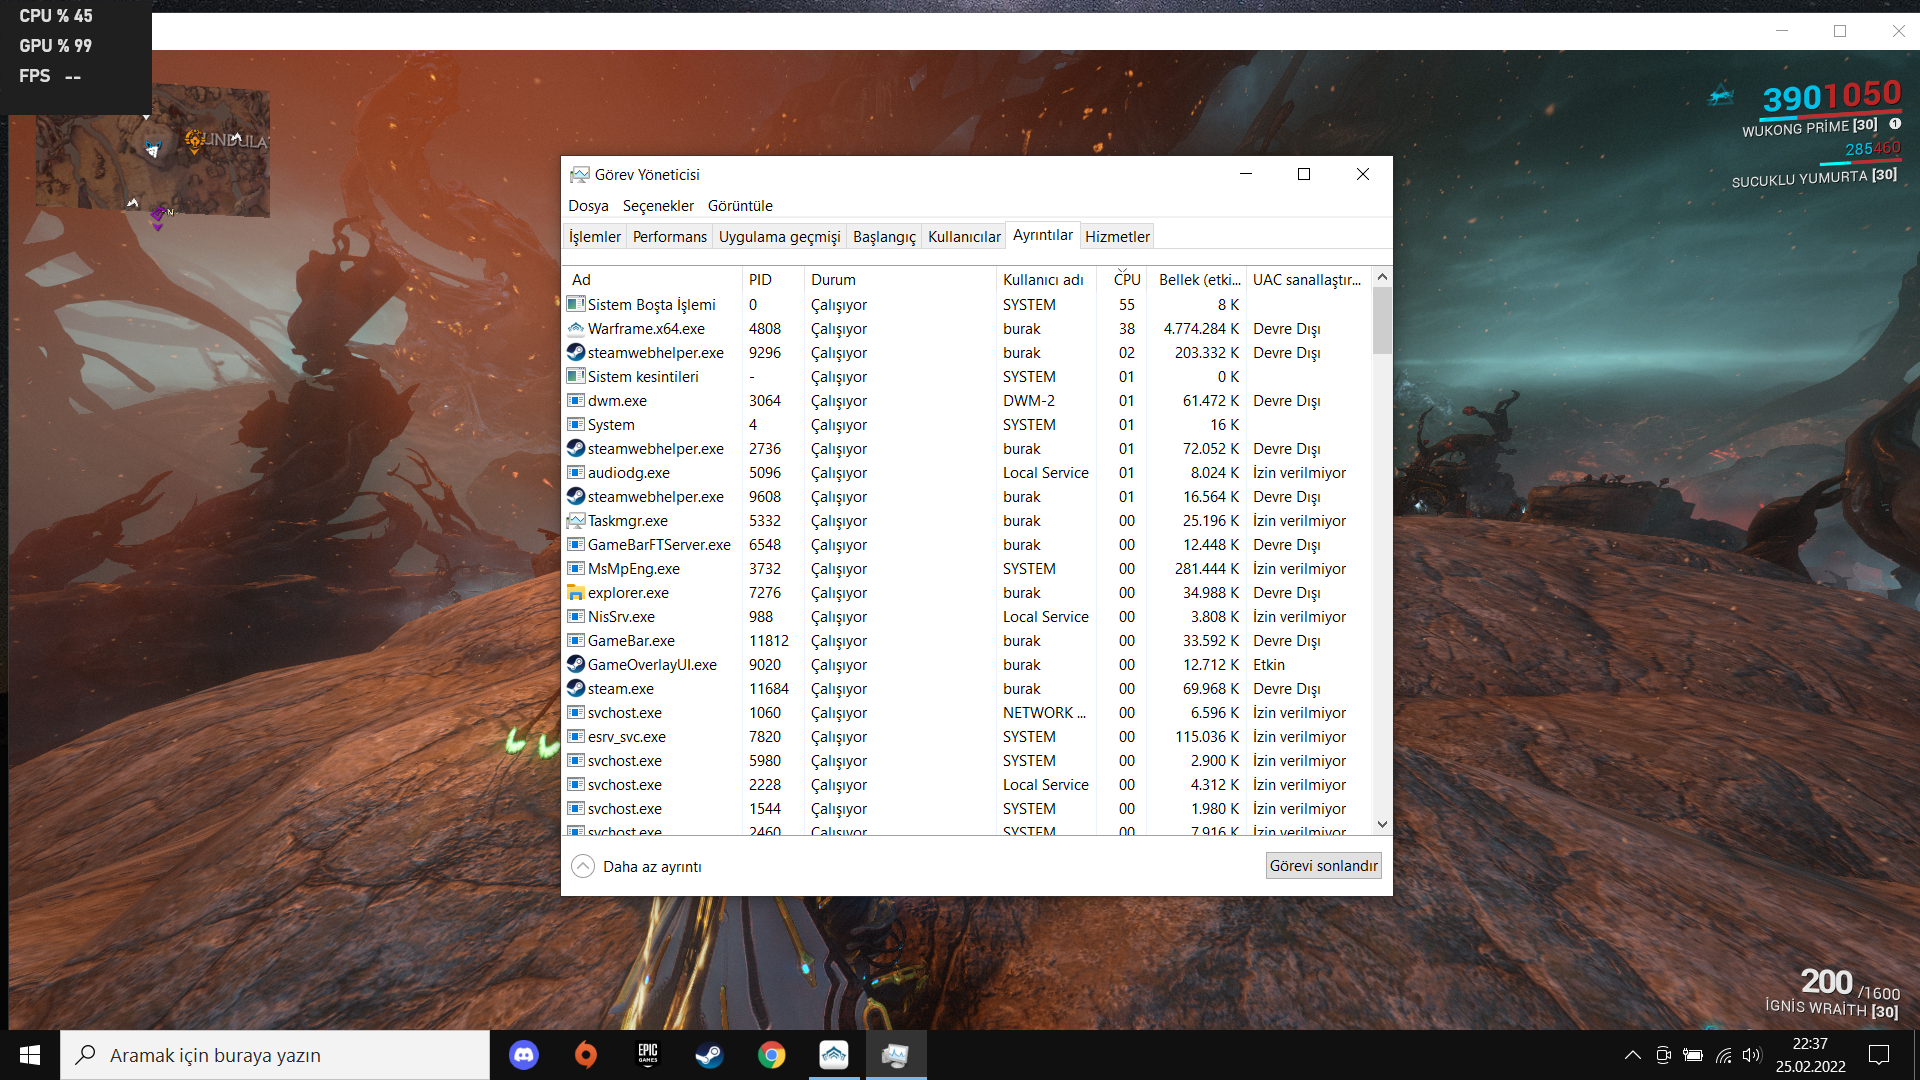The image size is (1920, 1080).
Task: Click the Warframe.x64.exe process icon
Action: pos(576,329)
